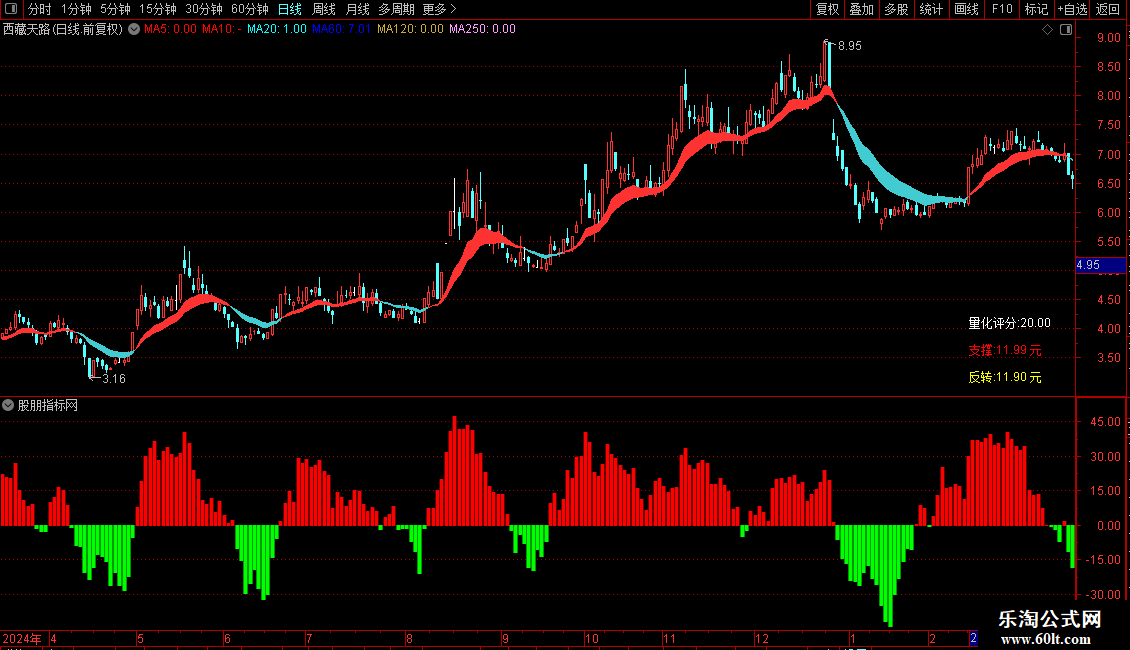Select the 15分钟 period
Viewport: 1130px width, 650px height.
pyautogui.click(x=158, y=9)
